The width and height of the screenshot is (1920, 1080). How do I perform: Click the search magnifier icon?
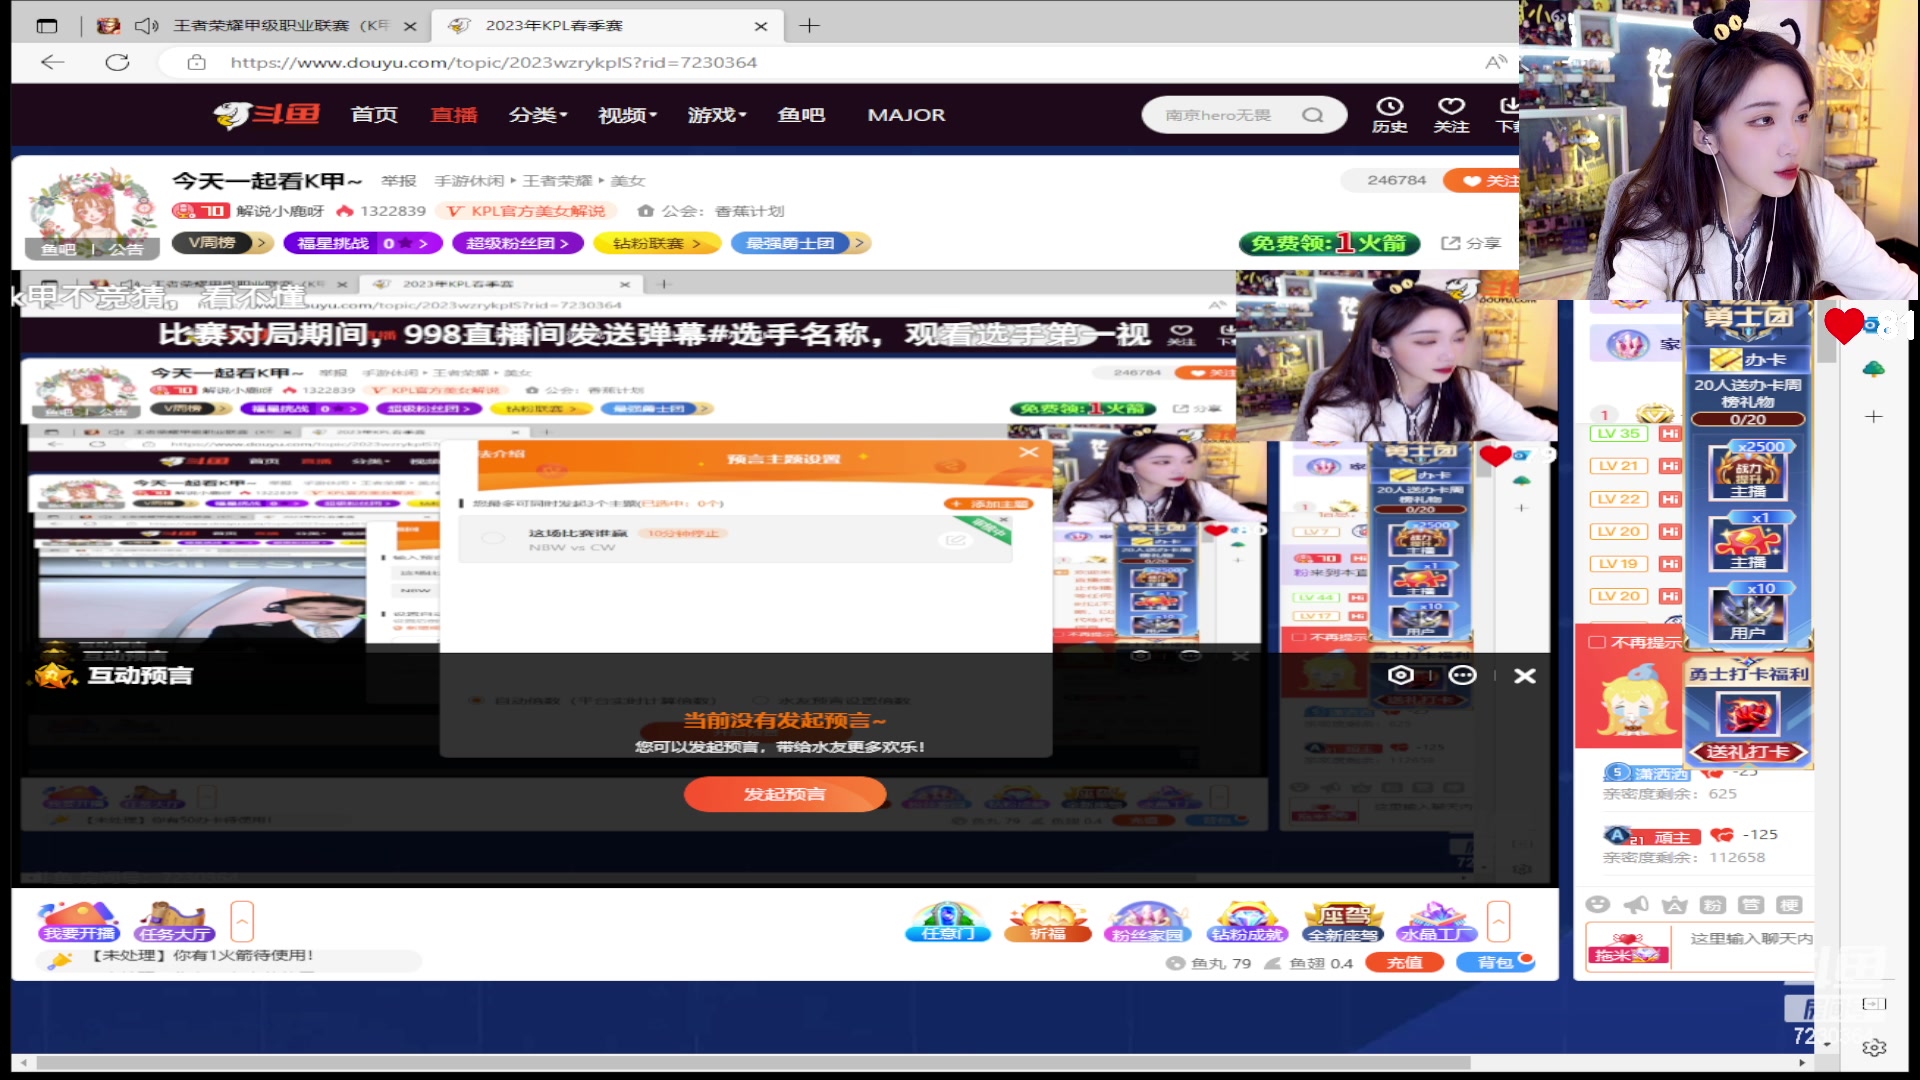(x=1312, y=115)
